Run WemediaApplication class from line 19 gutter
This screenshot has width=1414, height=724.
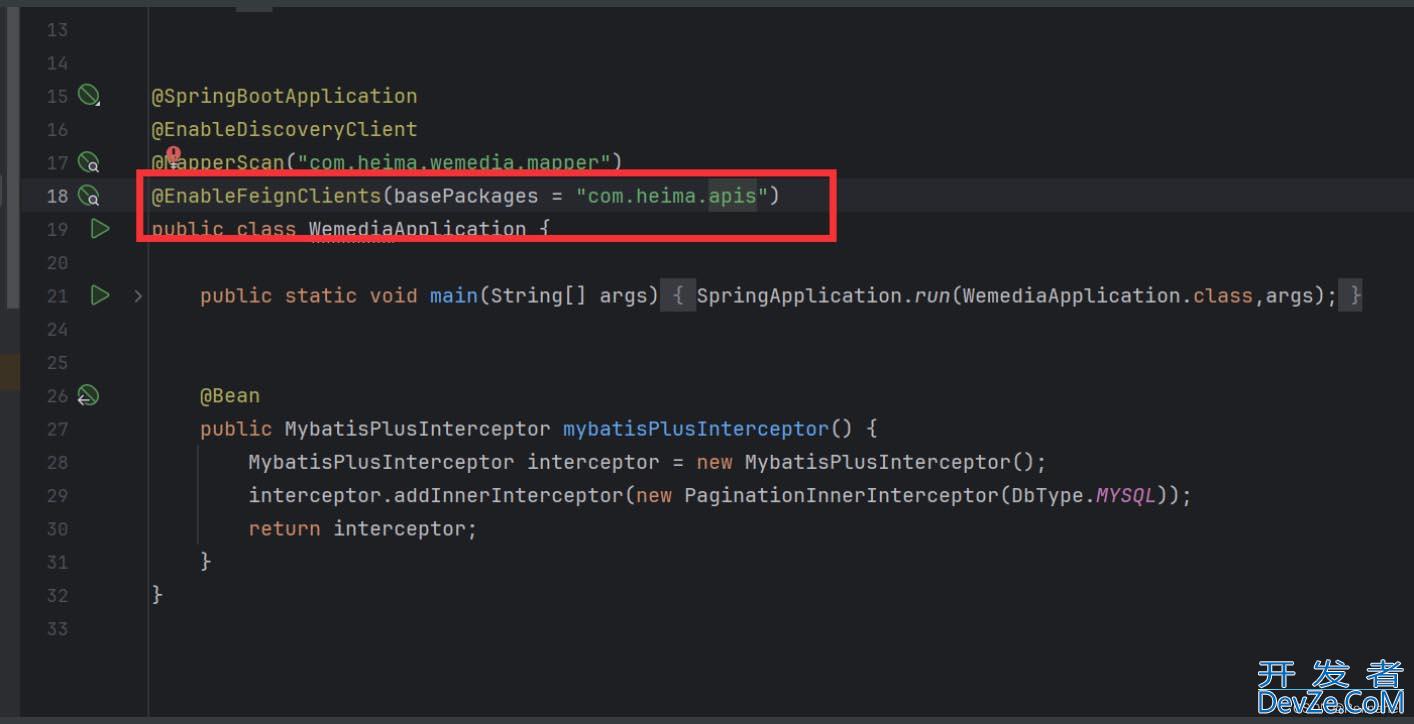click(x=99, y=229)
